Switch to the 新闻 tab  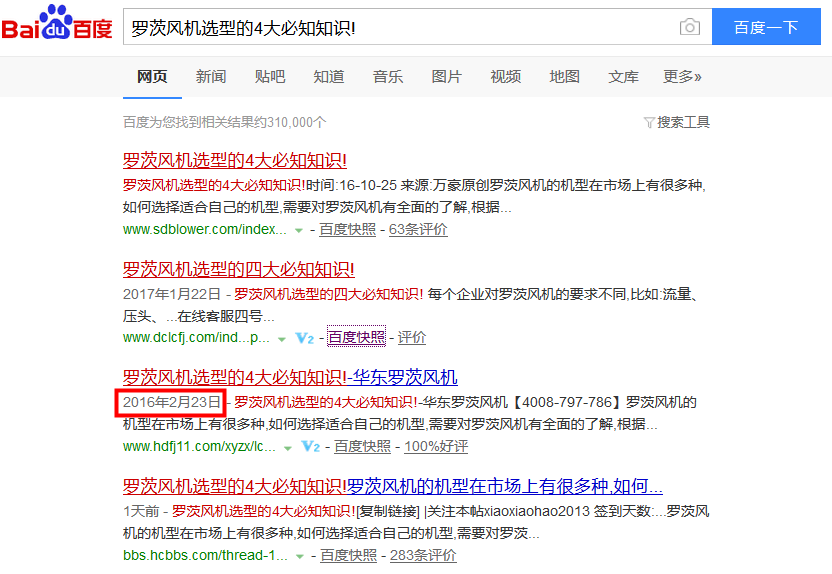(211, 77)
